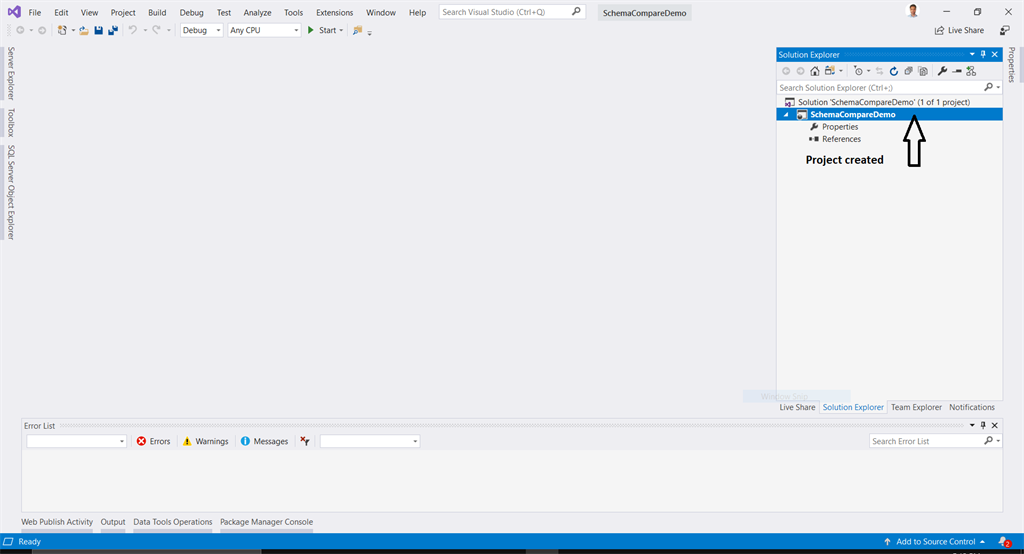This screenshot has width=1024, height=554.
Task: Select the Solution 'SchemaCompareDemo' row
Action: pyautogui.click(x=889, y=102)
